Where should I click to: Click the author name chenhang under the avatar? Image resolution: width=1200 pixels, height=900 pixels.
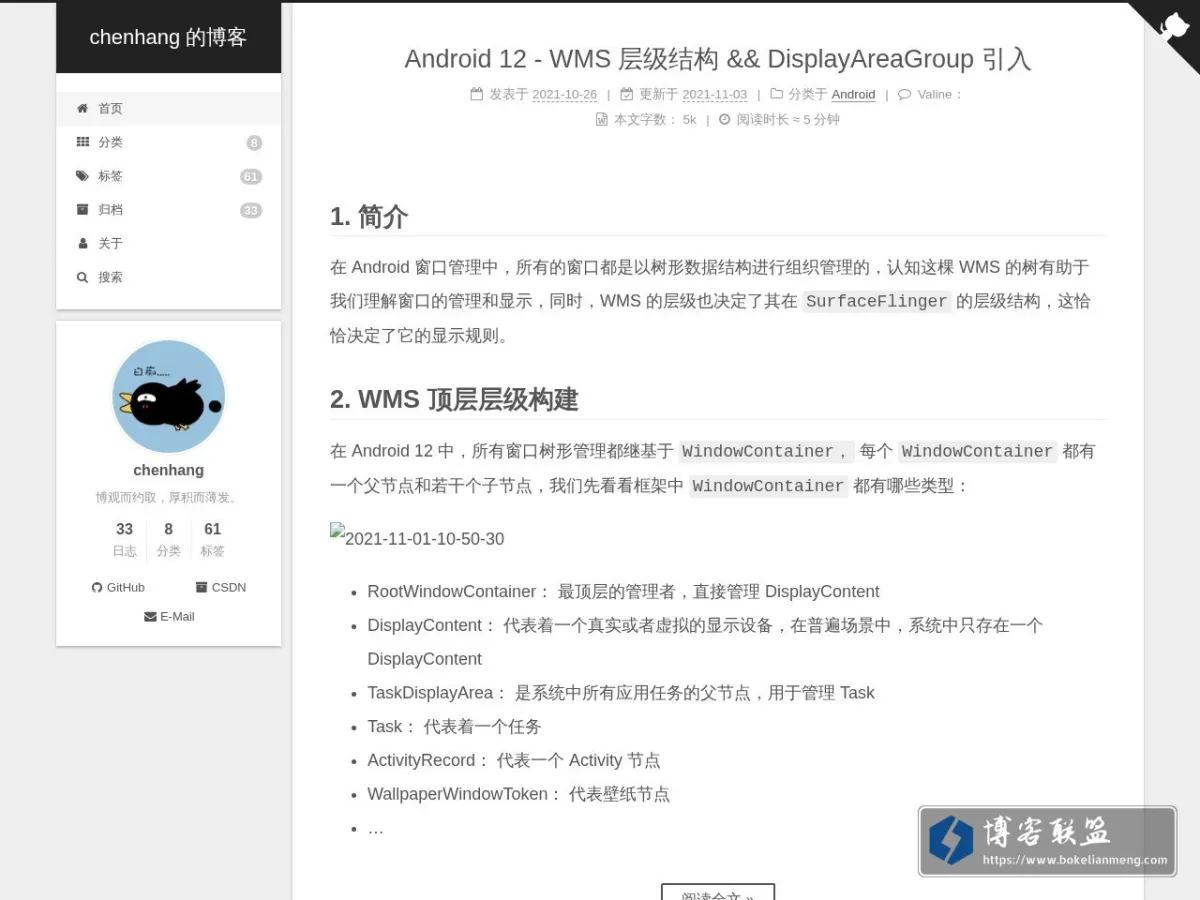pos(168,470)
